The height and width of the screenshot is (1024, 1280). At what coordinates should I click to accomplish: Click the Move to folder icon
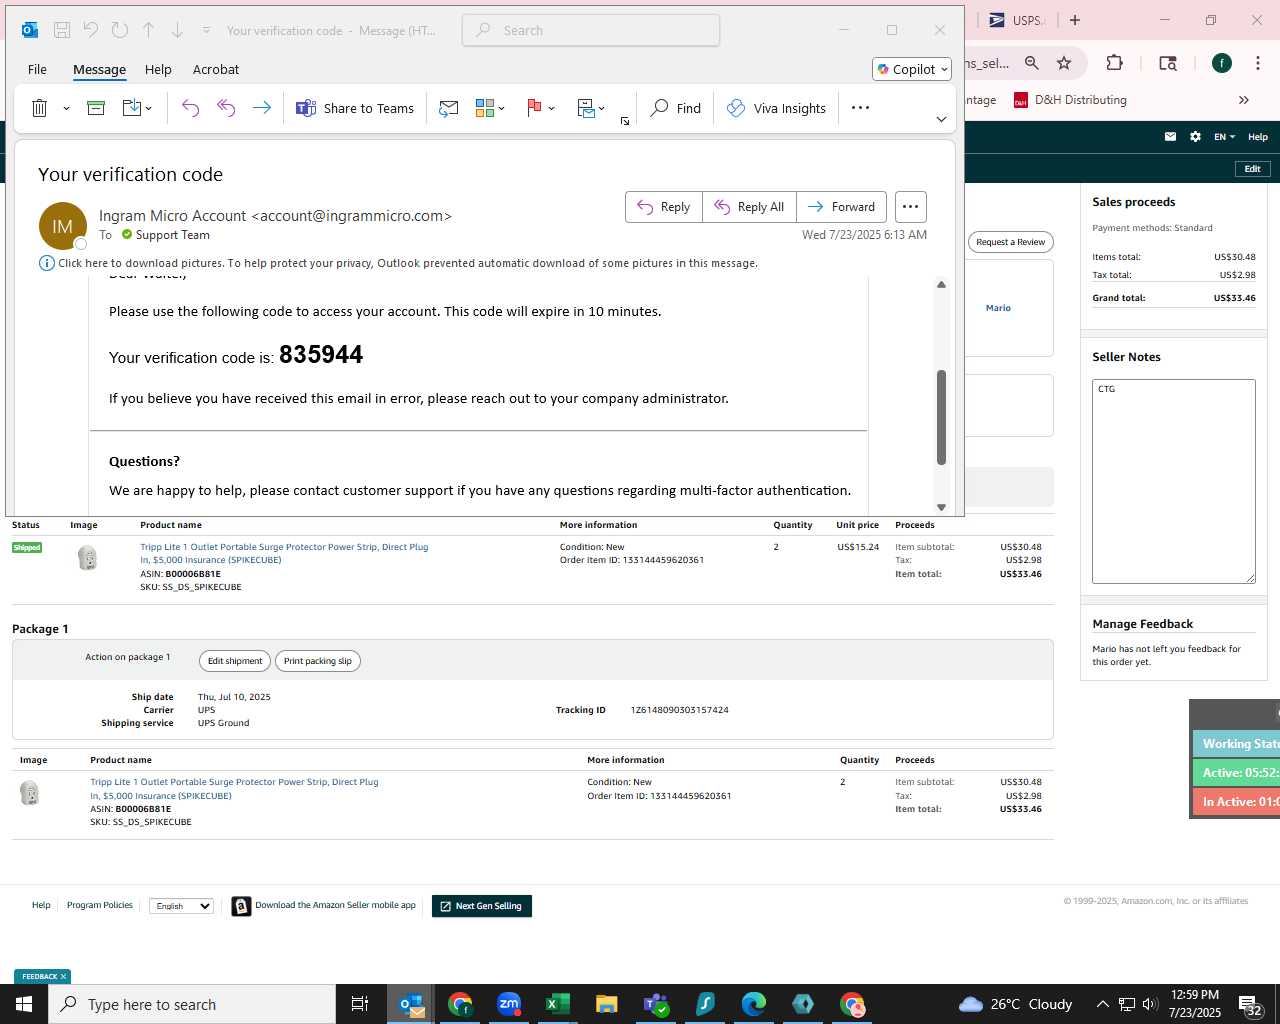coord(131,108)
